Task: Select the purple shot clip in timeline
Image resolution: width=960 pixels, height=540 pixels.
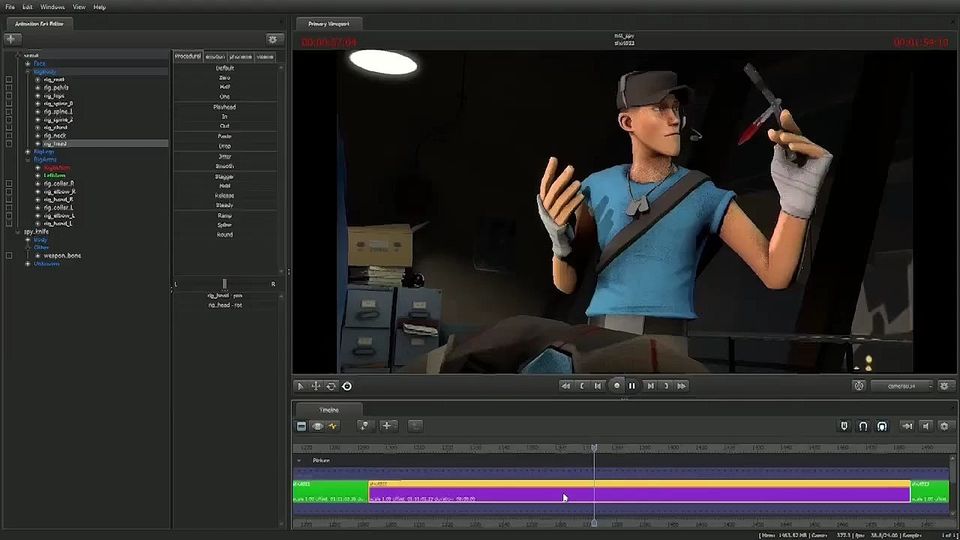Action: (x=639, y=492)
